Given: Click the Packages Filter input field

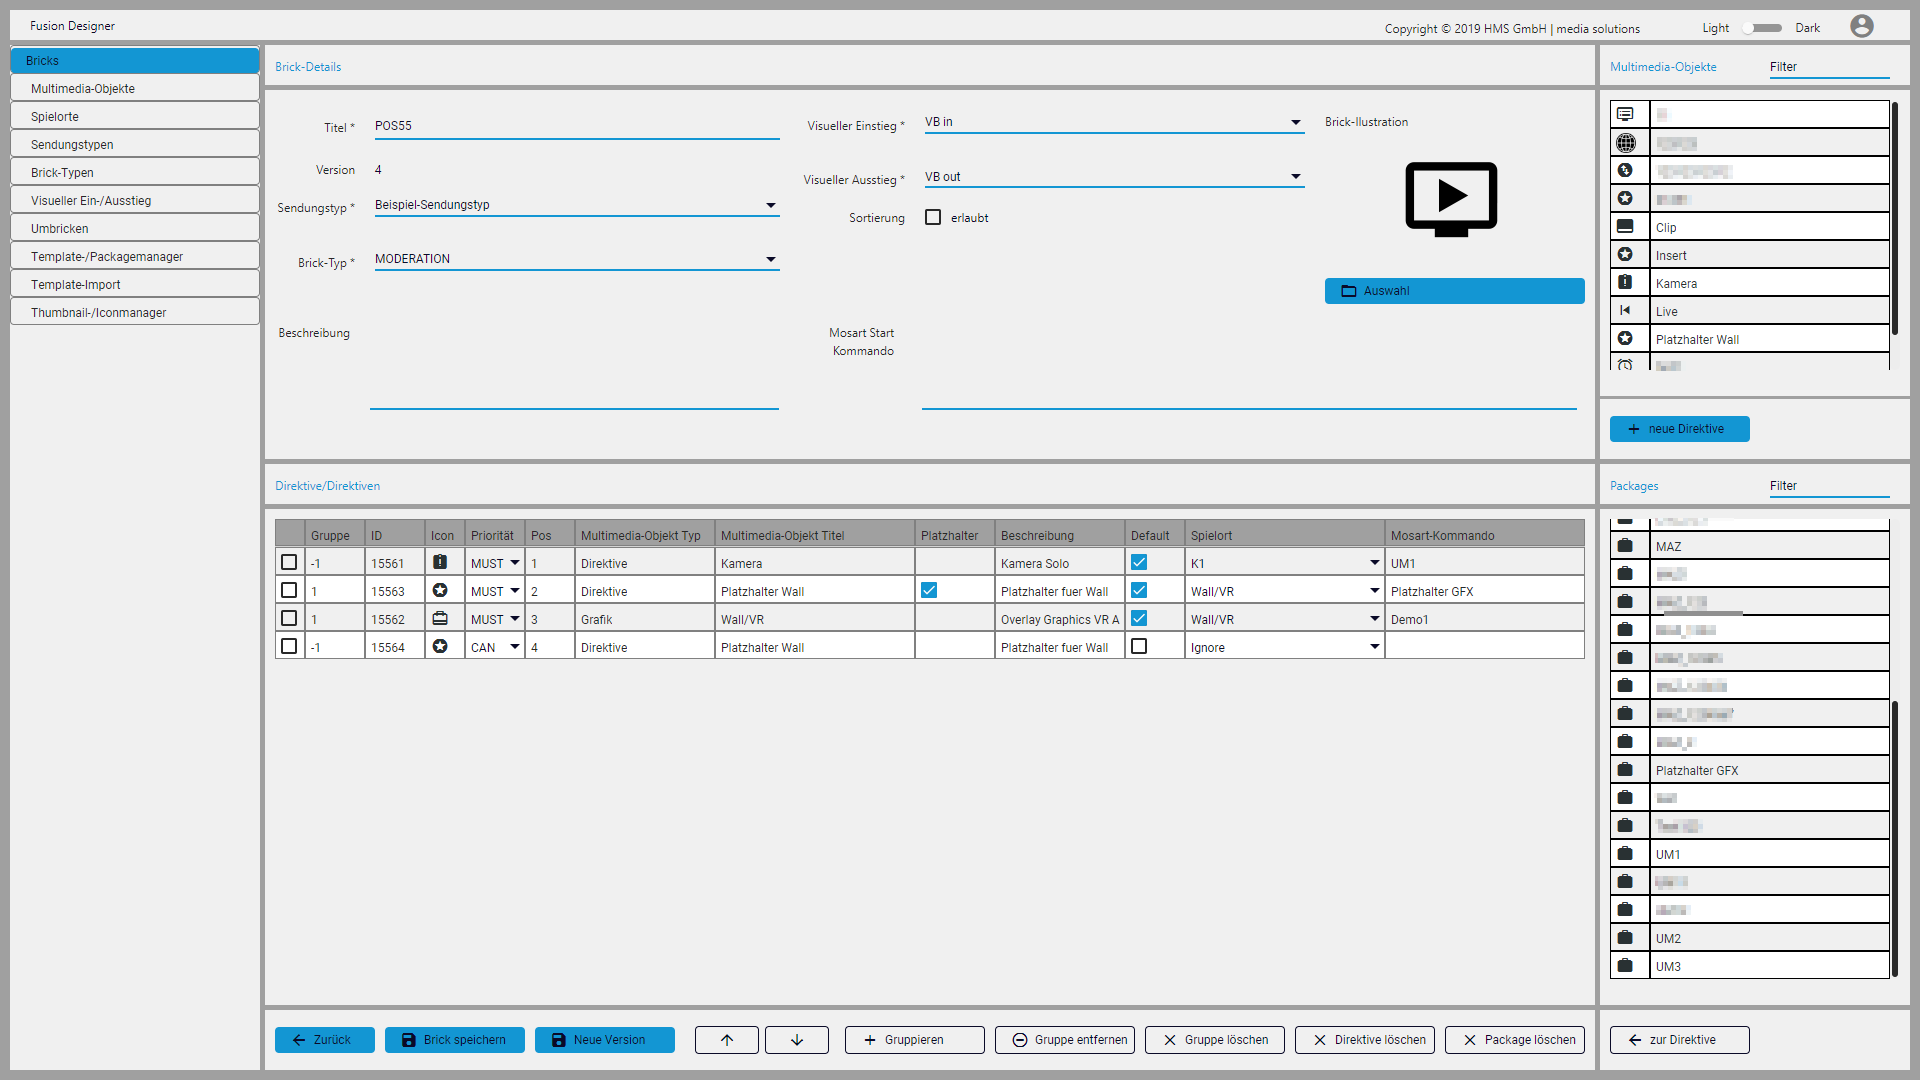Looking at the screenshot, I should [x=1828, y=486].
